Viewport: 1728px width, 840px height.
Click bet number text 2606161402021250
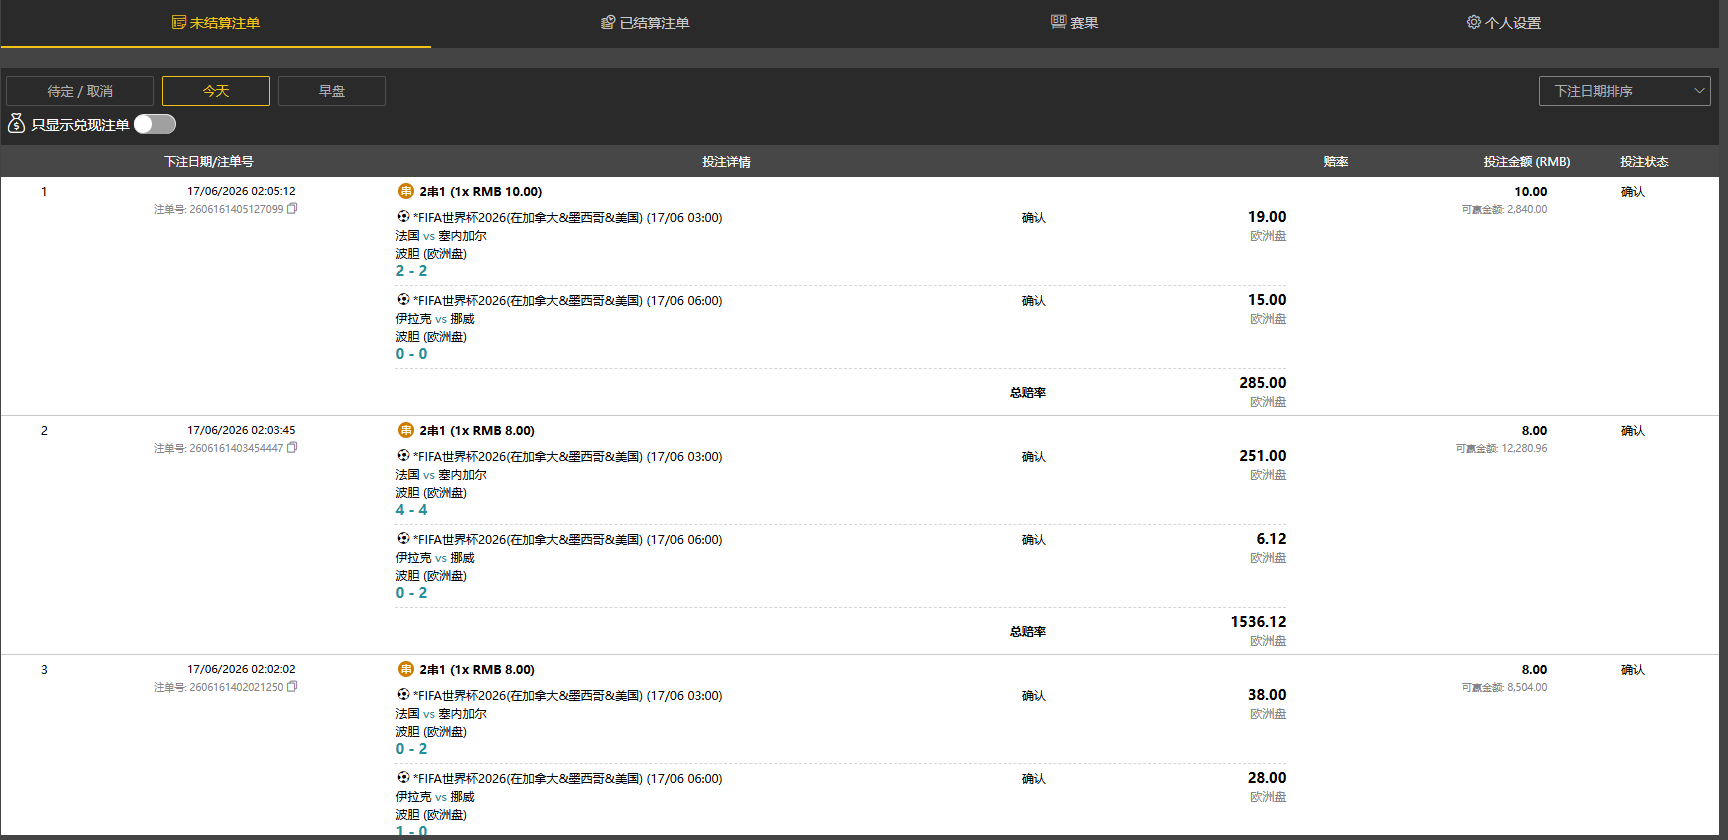click(x=236, y=687)
